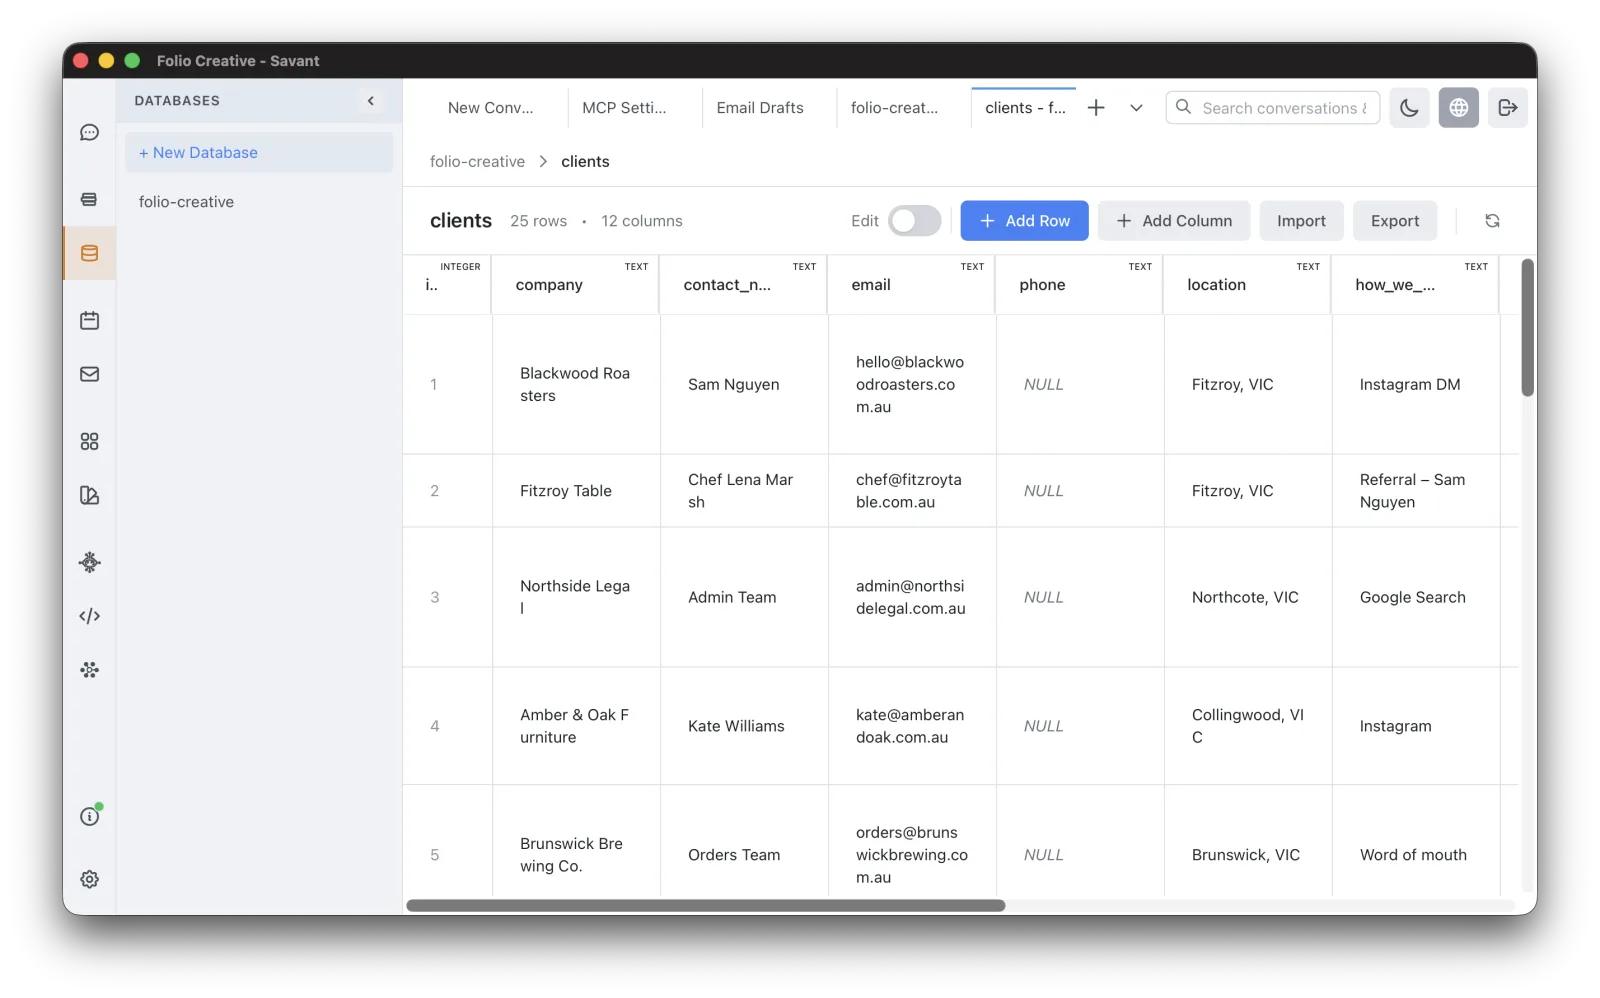
Task: Switch to dark mode moon icon
Action: [1409, 108]
